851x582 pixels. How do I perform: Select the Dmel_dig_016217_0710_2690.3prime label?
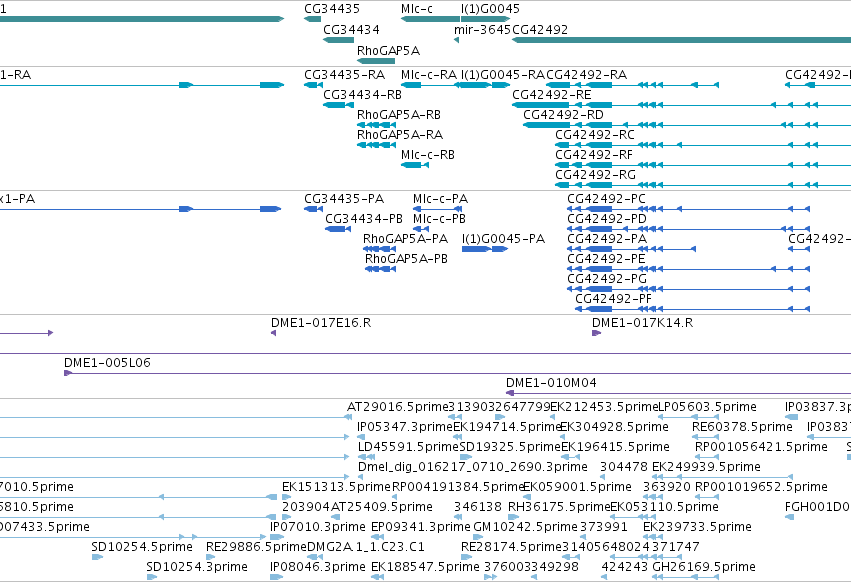473,467
